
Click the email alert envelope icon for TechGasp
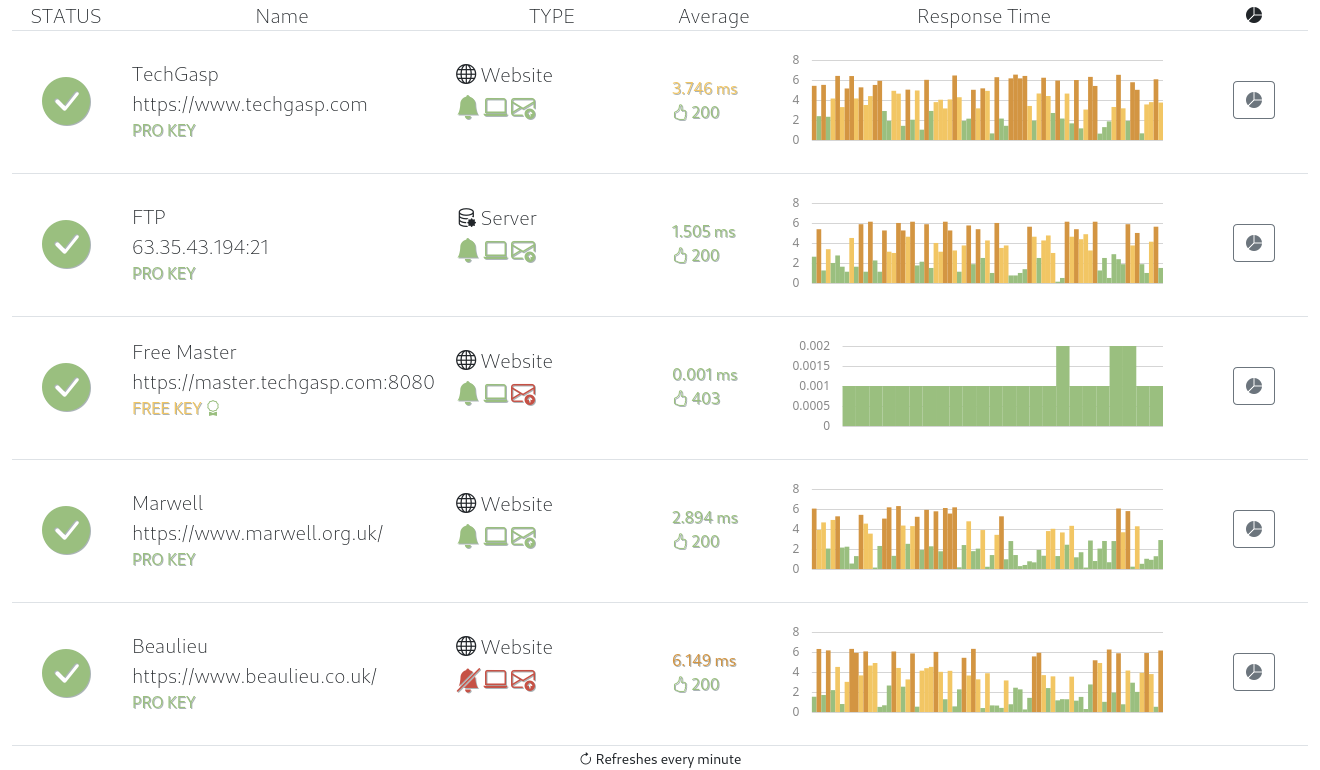[x=522, y=108]
